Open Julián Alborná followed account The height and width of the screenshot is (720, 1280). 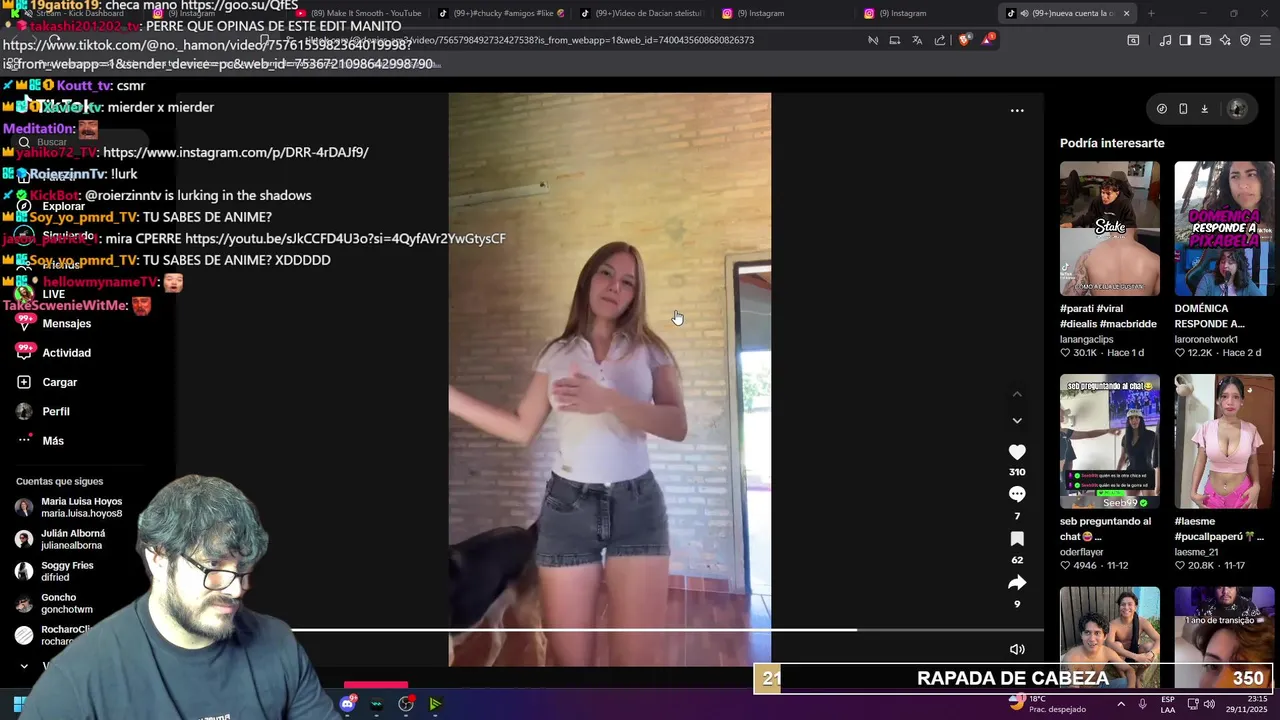(62, 539)
